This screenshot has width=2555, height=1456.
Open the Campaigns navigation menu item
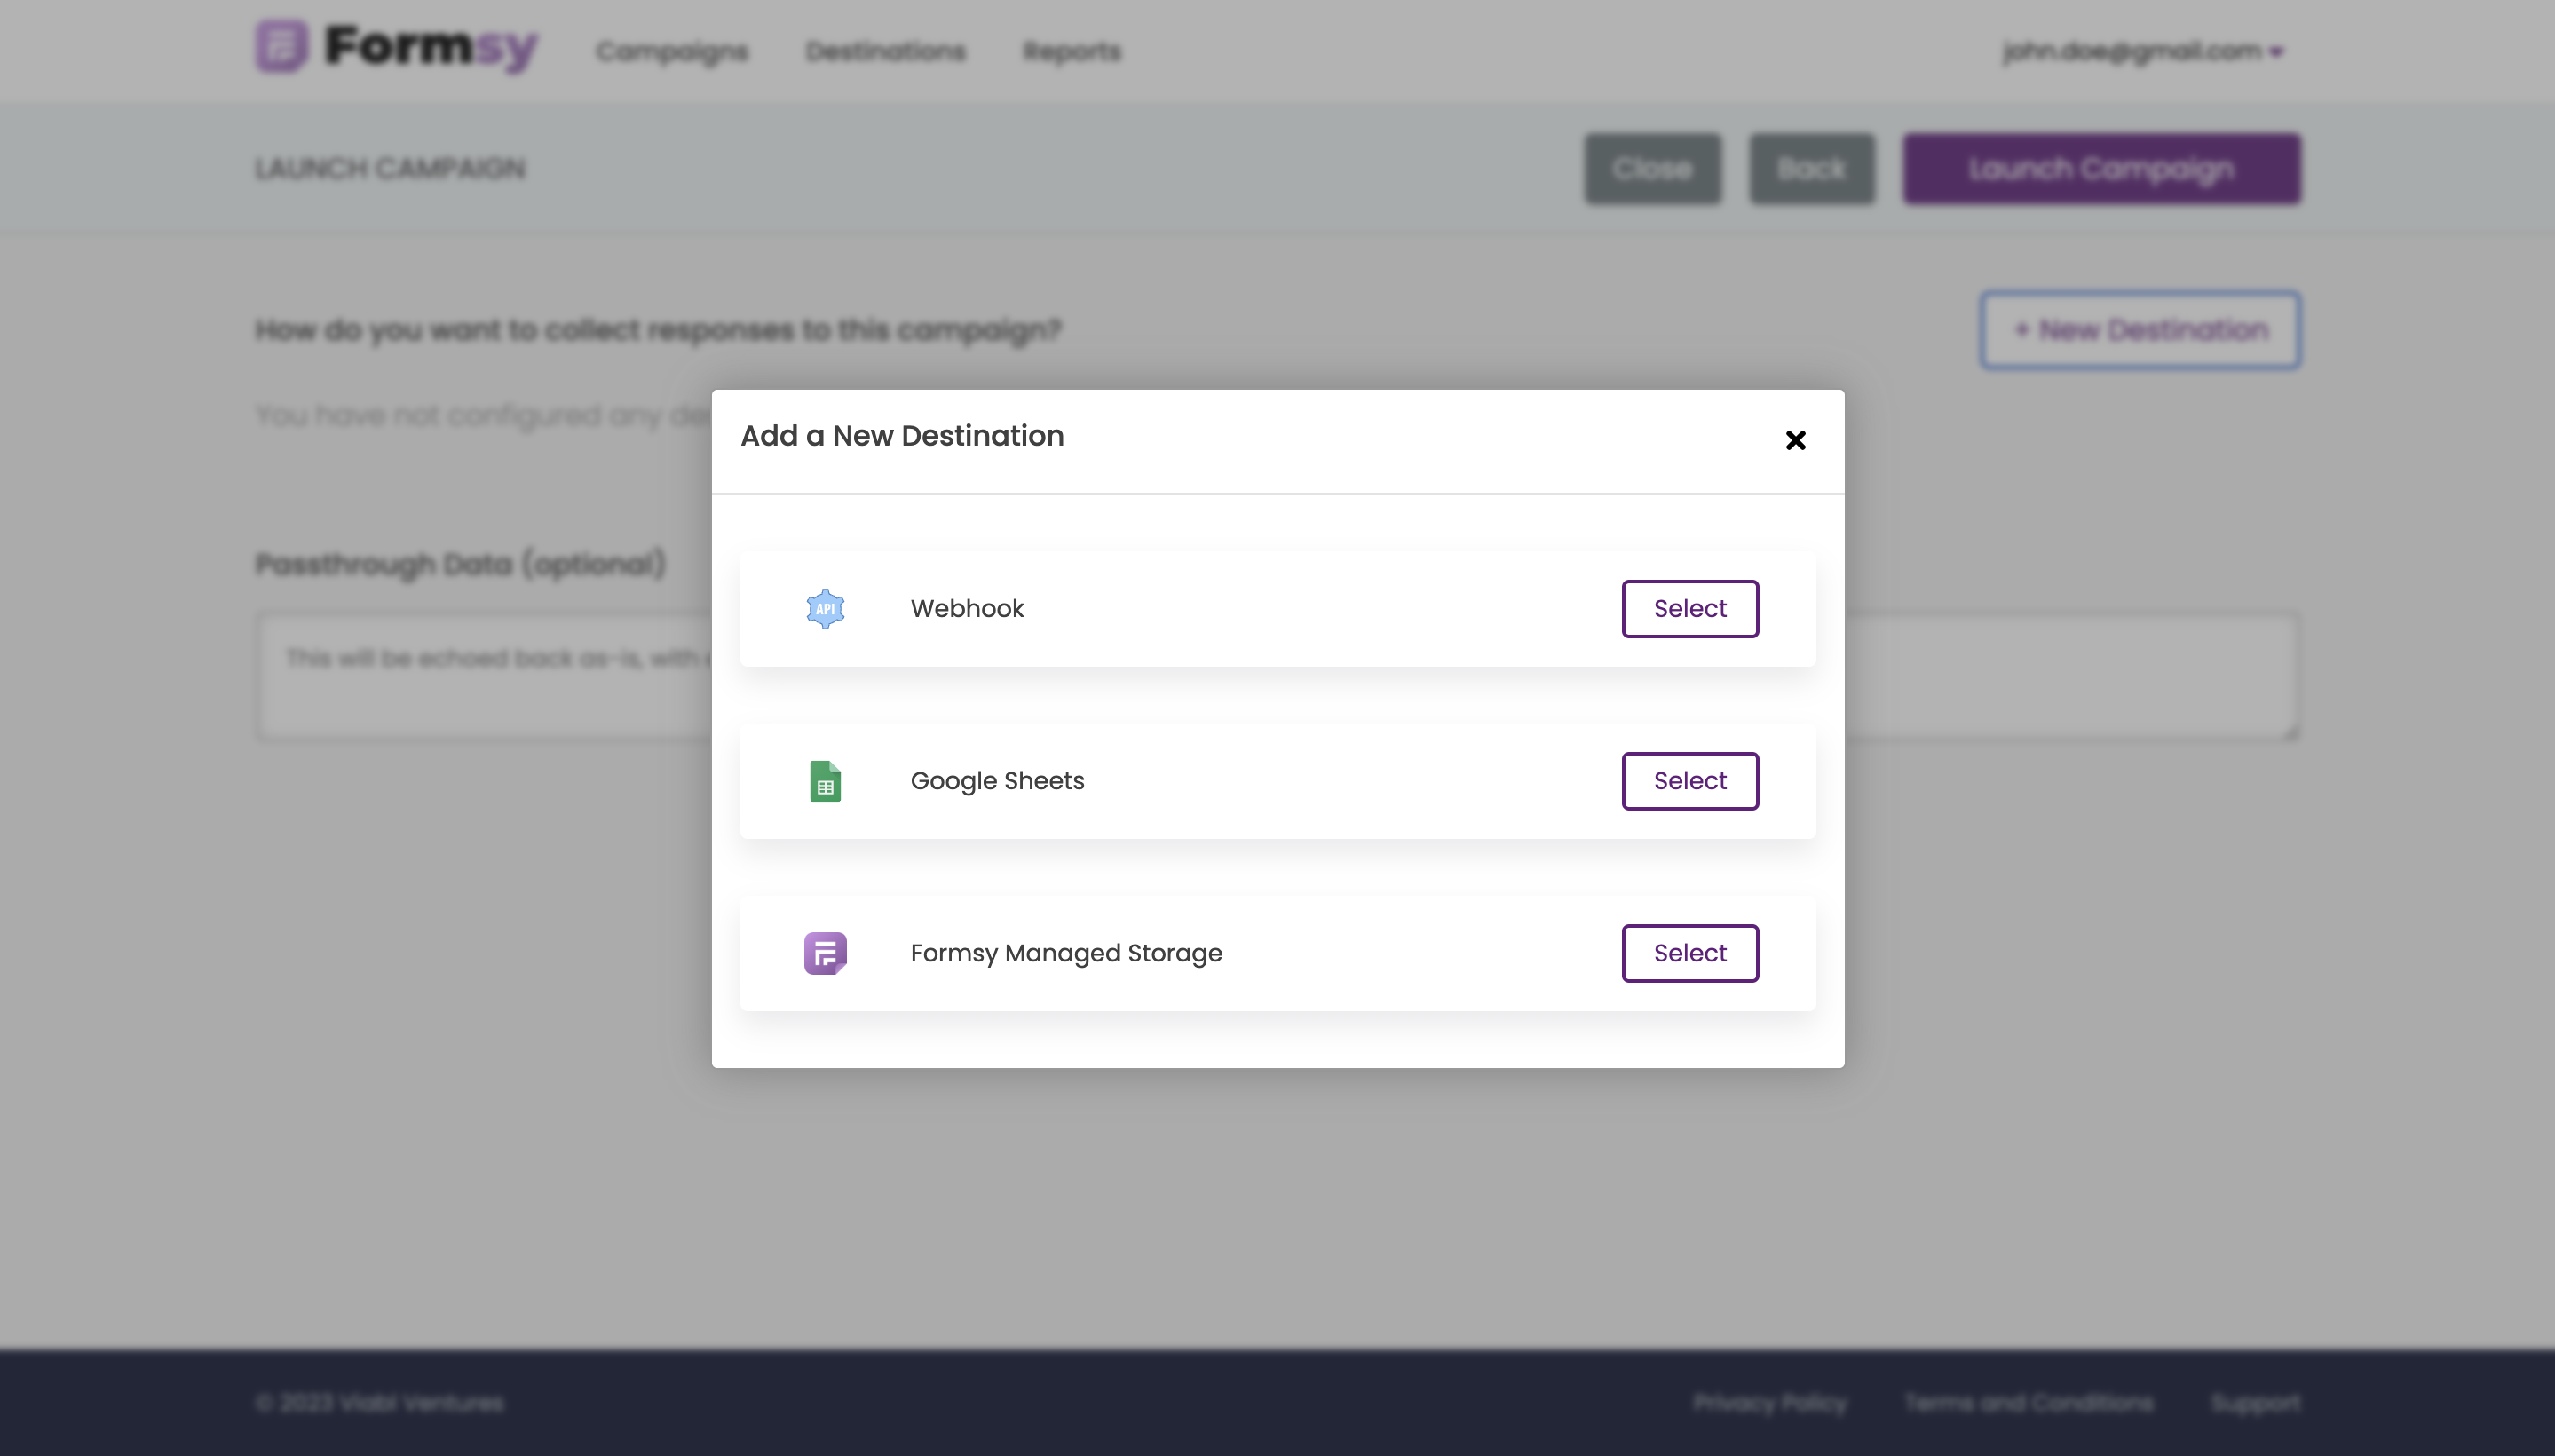pyautogui.click(x=672, y=51)
